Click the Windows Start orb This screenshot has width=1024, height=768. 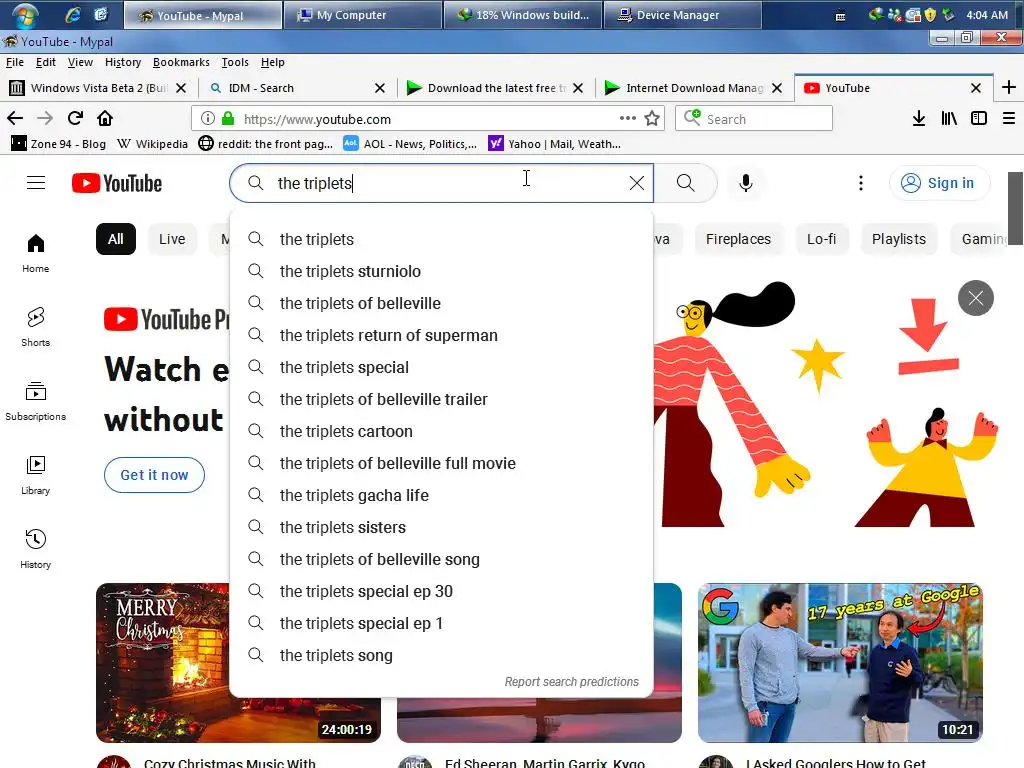(25, 14)
